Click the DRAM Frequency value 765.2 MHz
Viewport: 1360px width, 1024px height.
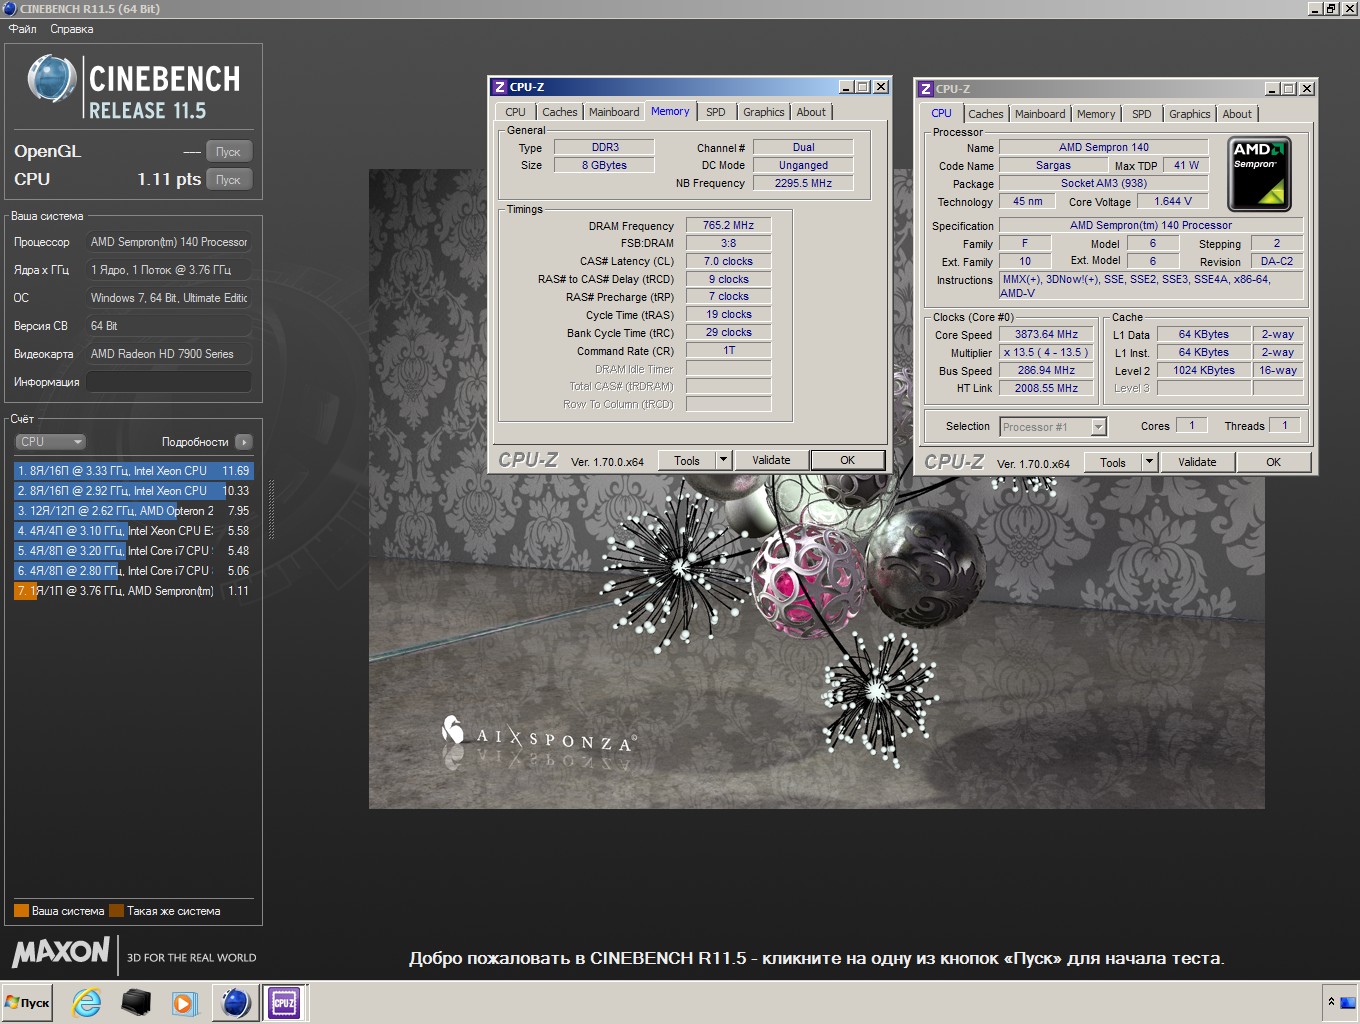pyautogui.click(x=728, y=226)
